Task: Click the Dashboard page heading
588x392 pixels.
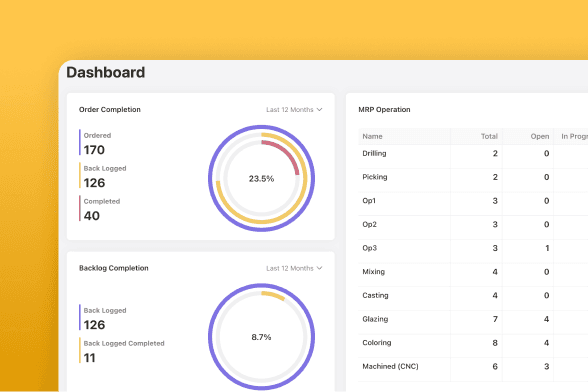Action: (106, 72)
